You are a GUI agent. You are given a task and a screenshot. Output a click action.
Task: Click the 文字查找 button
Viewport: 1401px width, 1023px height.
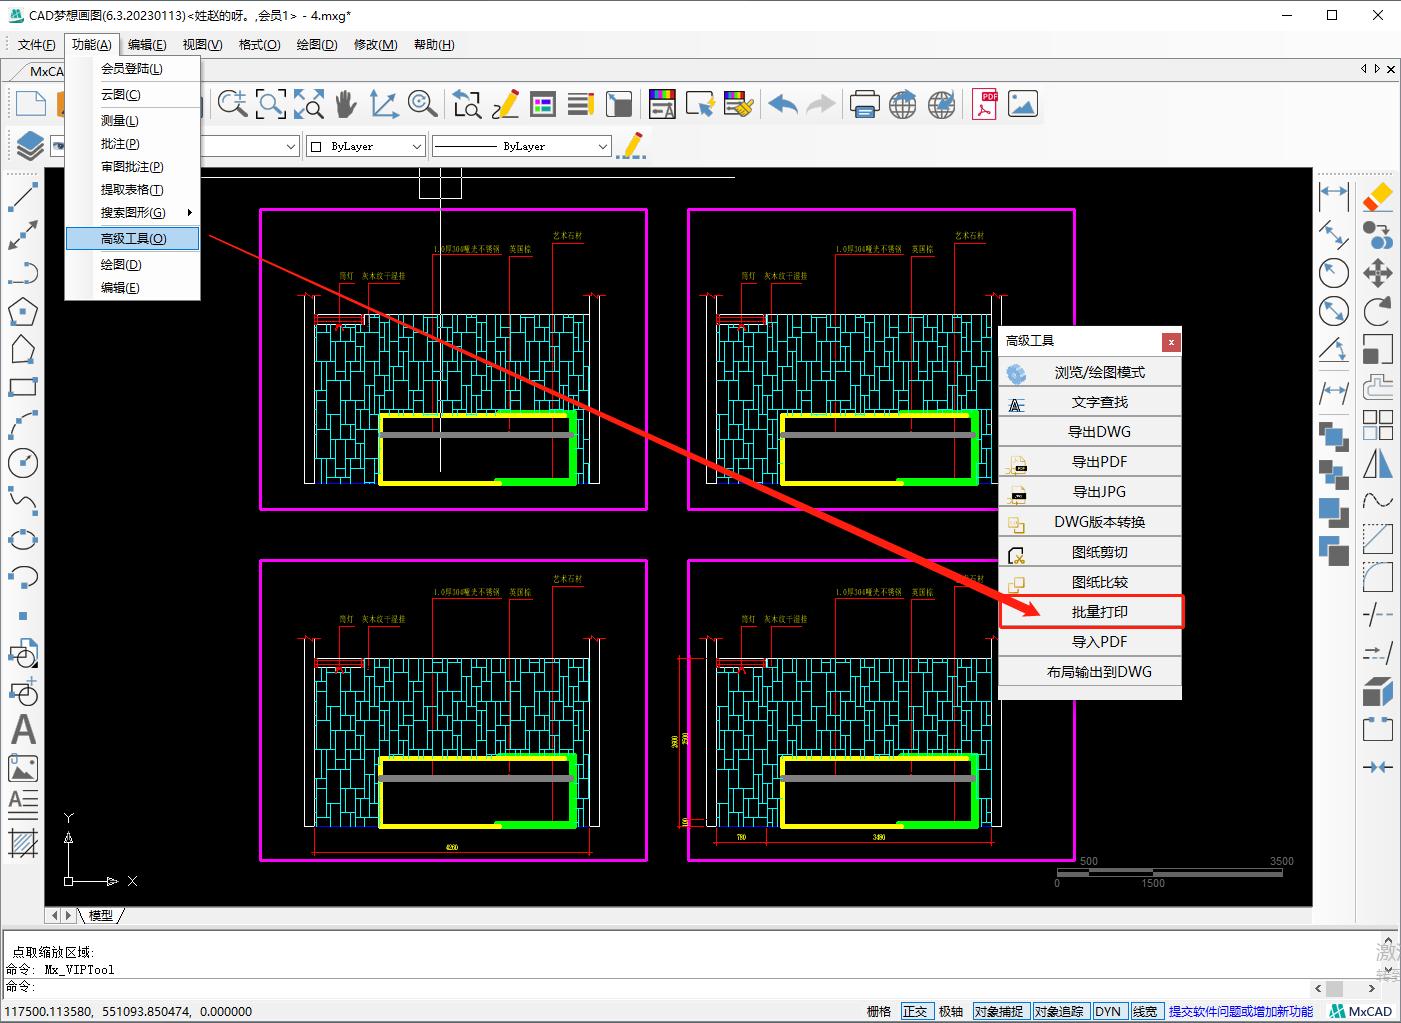[1091, 402]
